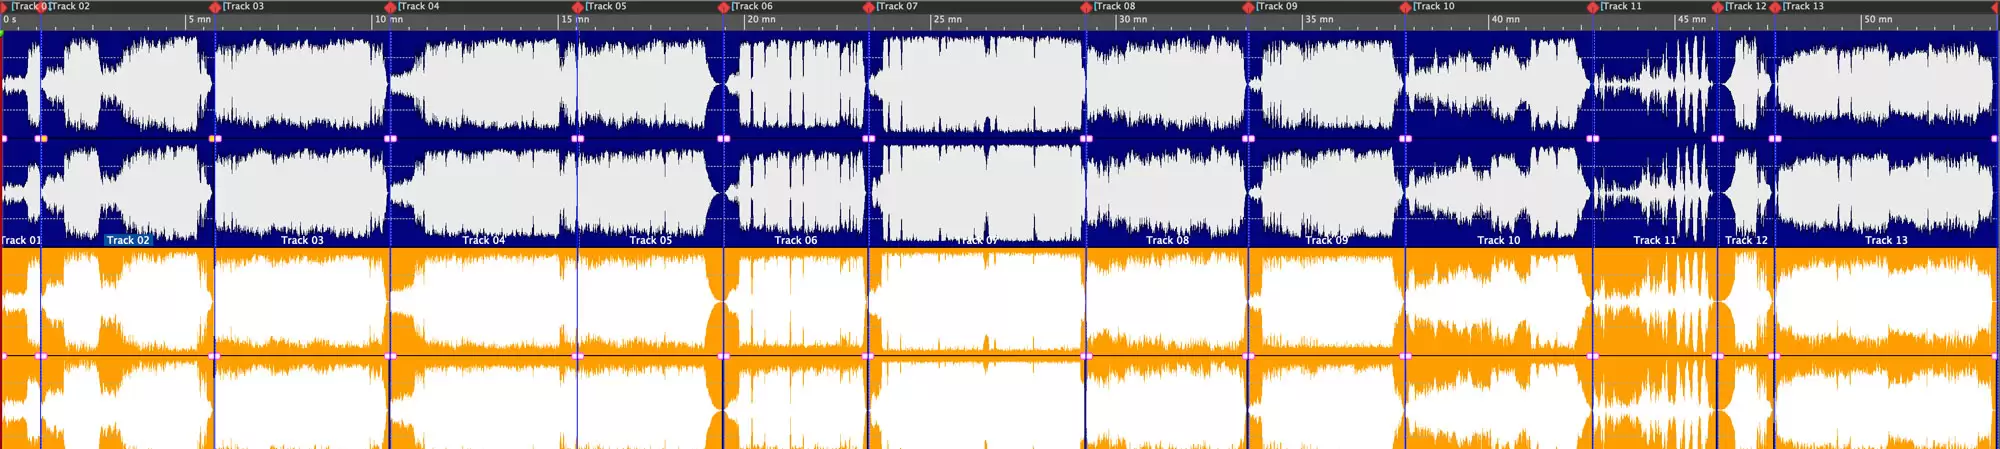2000x449 pixels.
Task: Click the red diamond marker for Track 13
Action: tap(1775, 7)
